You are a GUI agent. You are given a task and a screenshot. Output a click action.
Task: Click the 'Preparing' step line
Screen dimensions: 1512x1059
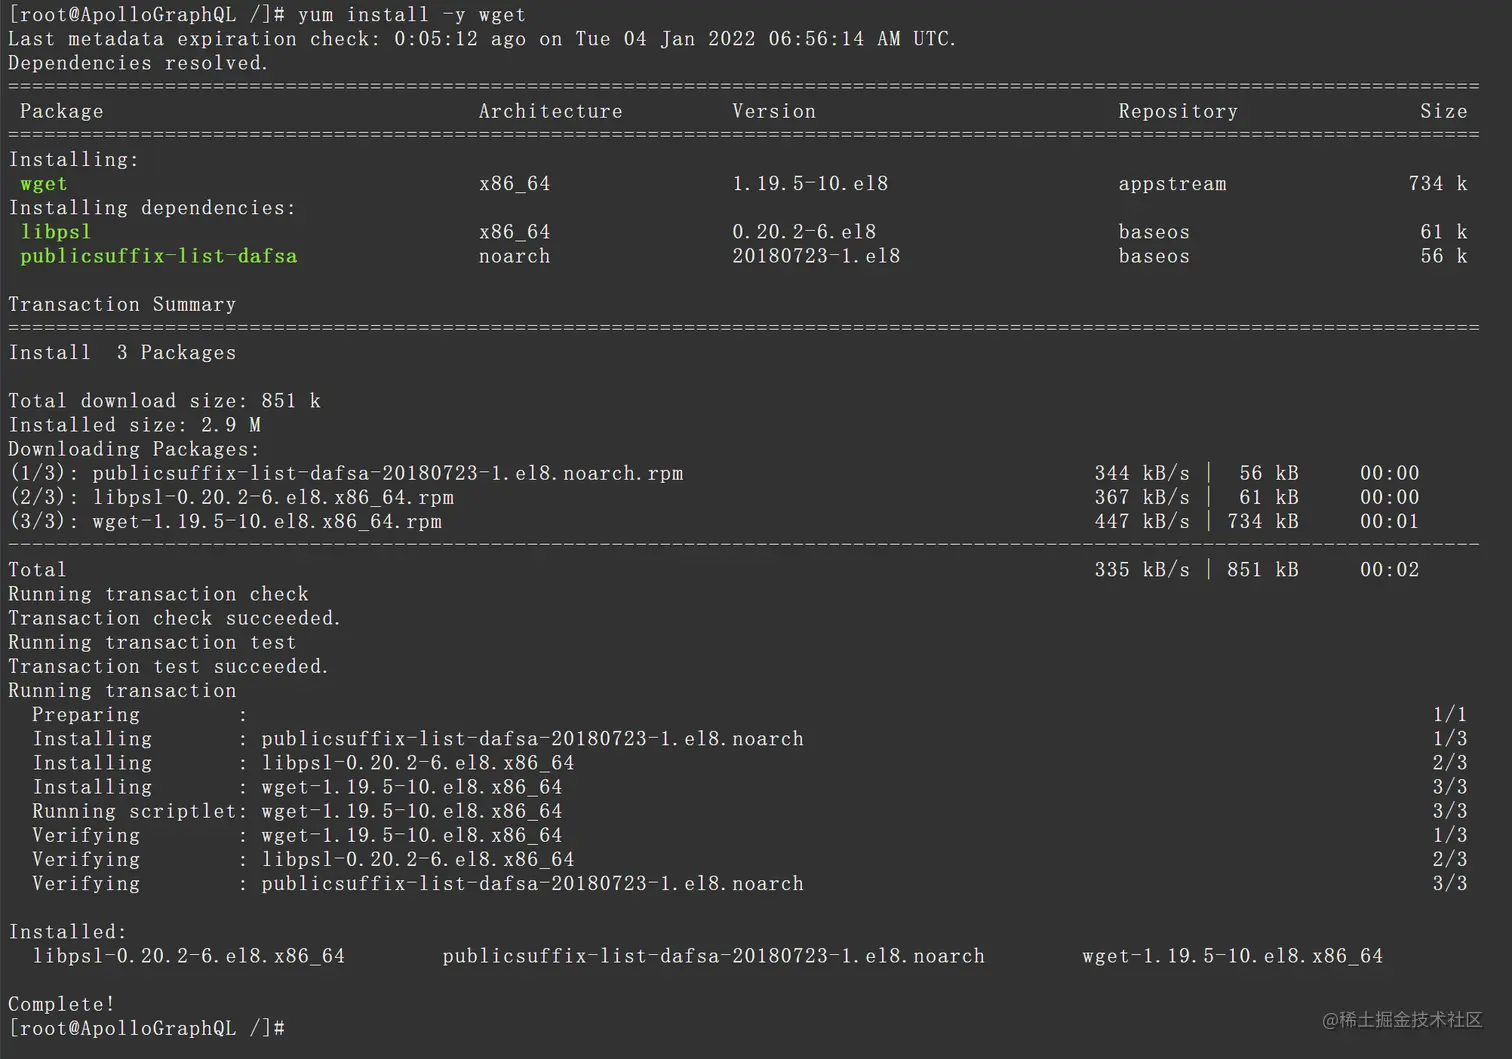[x=749, y=715]
